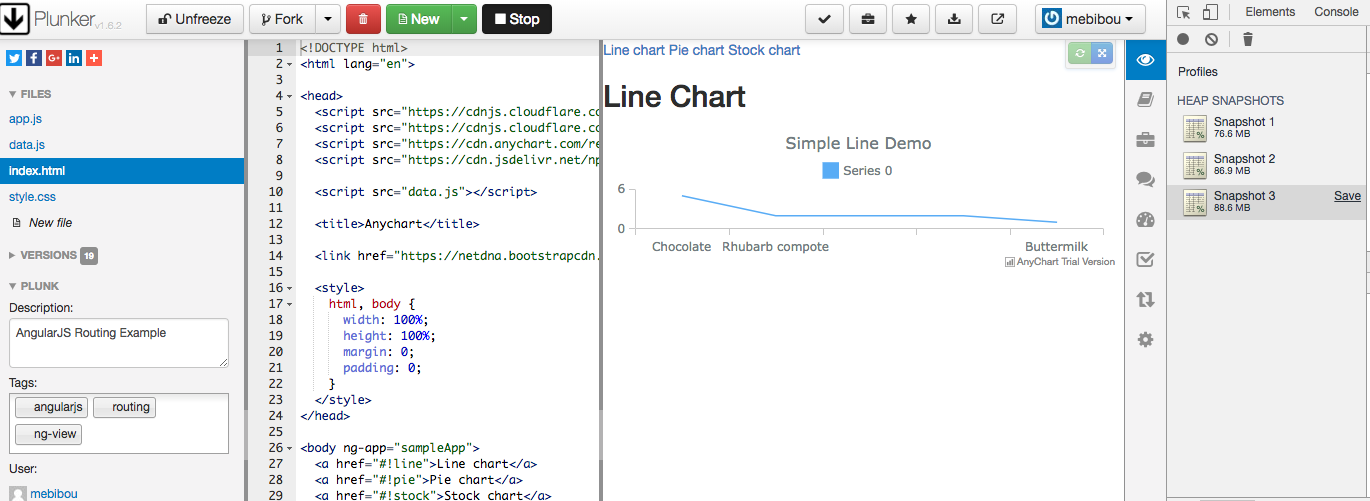1370x501 pixels.
Task: Open New plunk dropdown arrow
Action: tap(462, 19)
